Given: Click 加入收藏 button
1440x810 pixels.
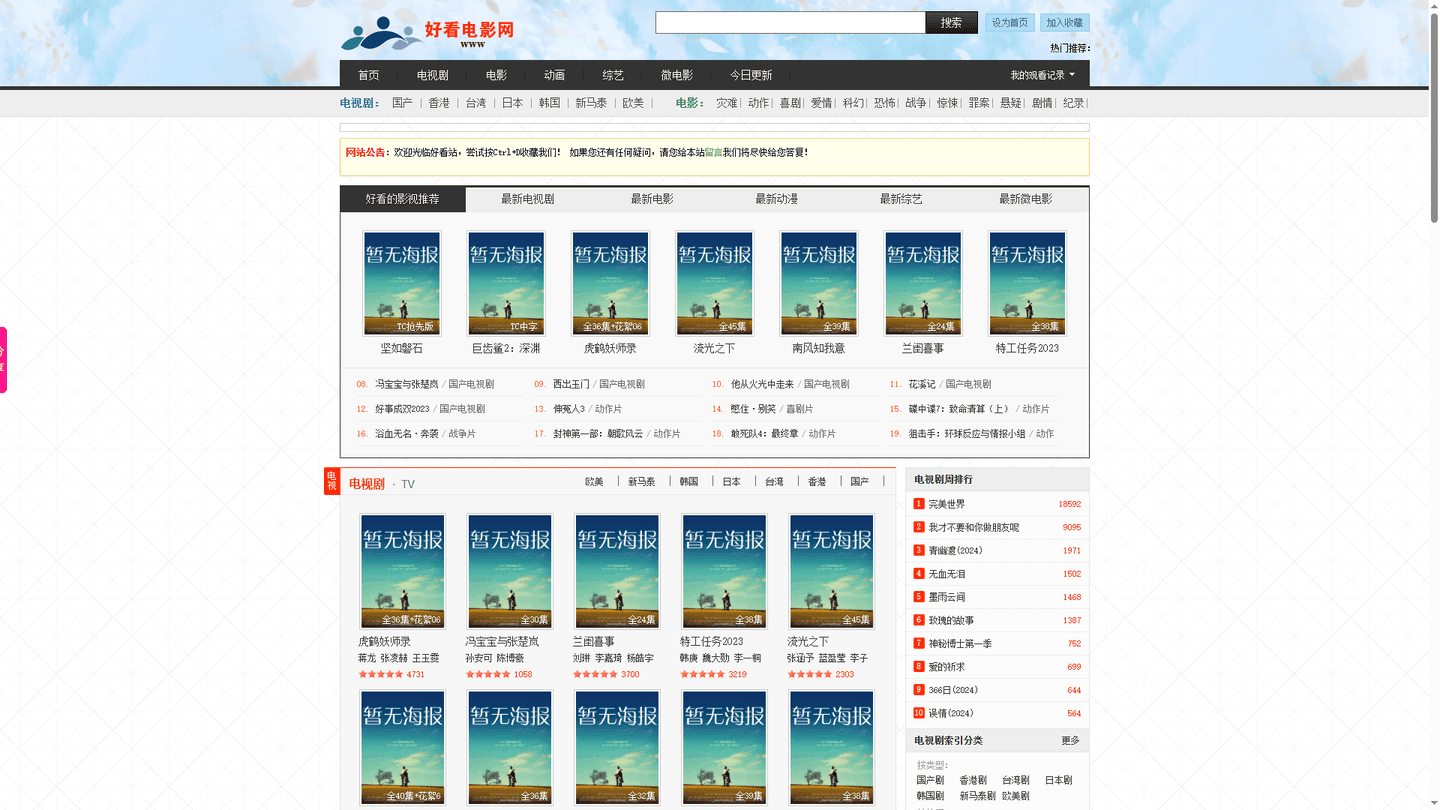Looking at the screenshot, I should click(1065, 22).
